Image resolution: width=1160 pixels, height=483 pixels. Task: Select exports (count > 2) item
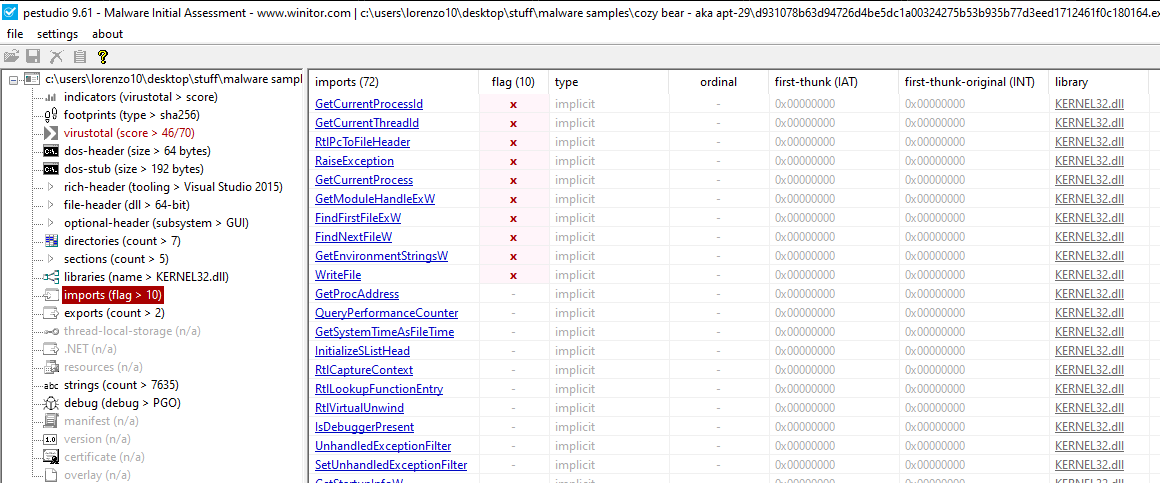point(113,313)
